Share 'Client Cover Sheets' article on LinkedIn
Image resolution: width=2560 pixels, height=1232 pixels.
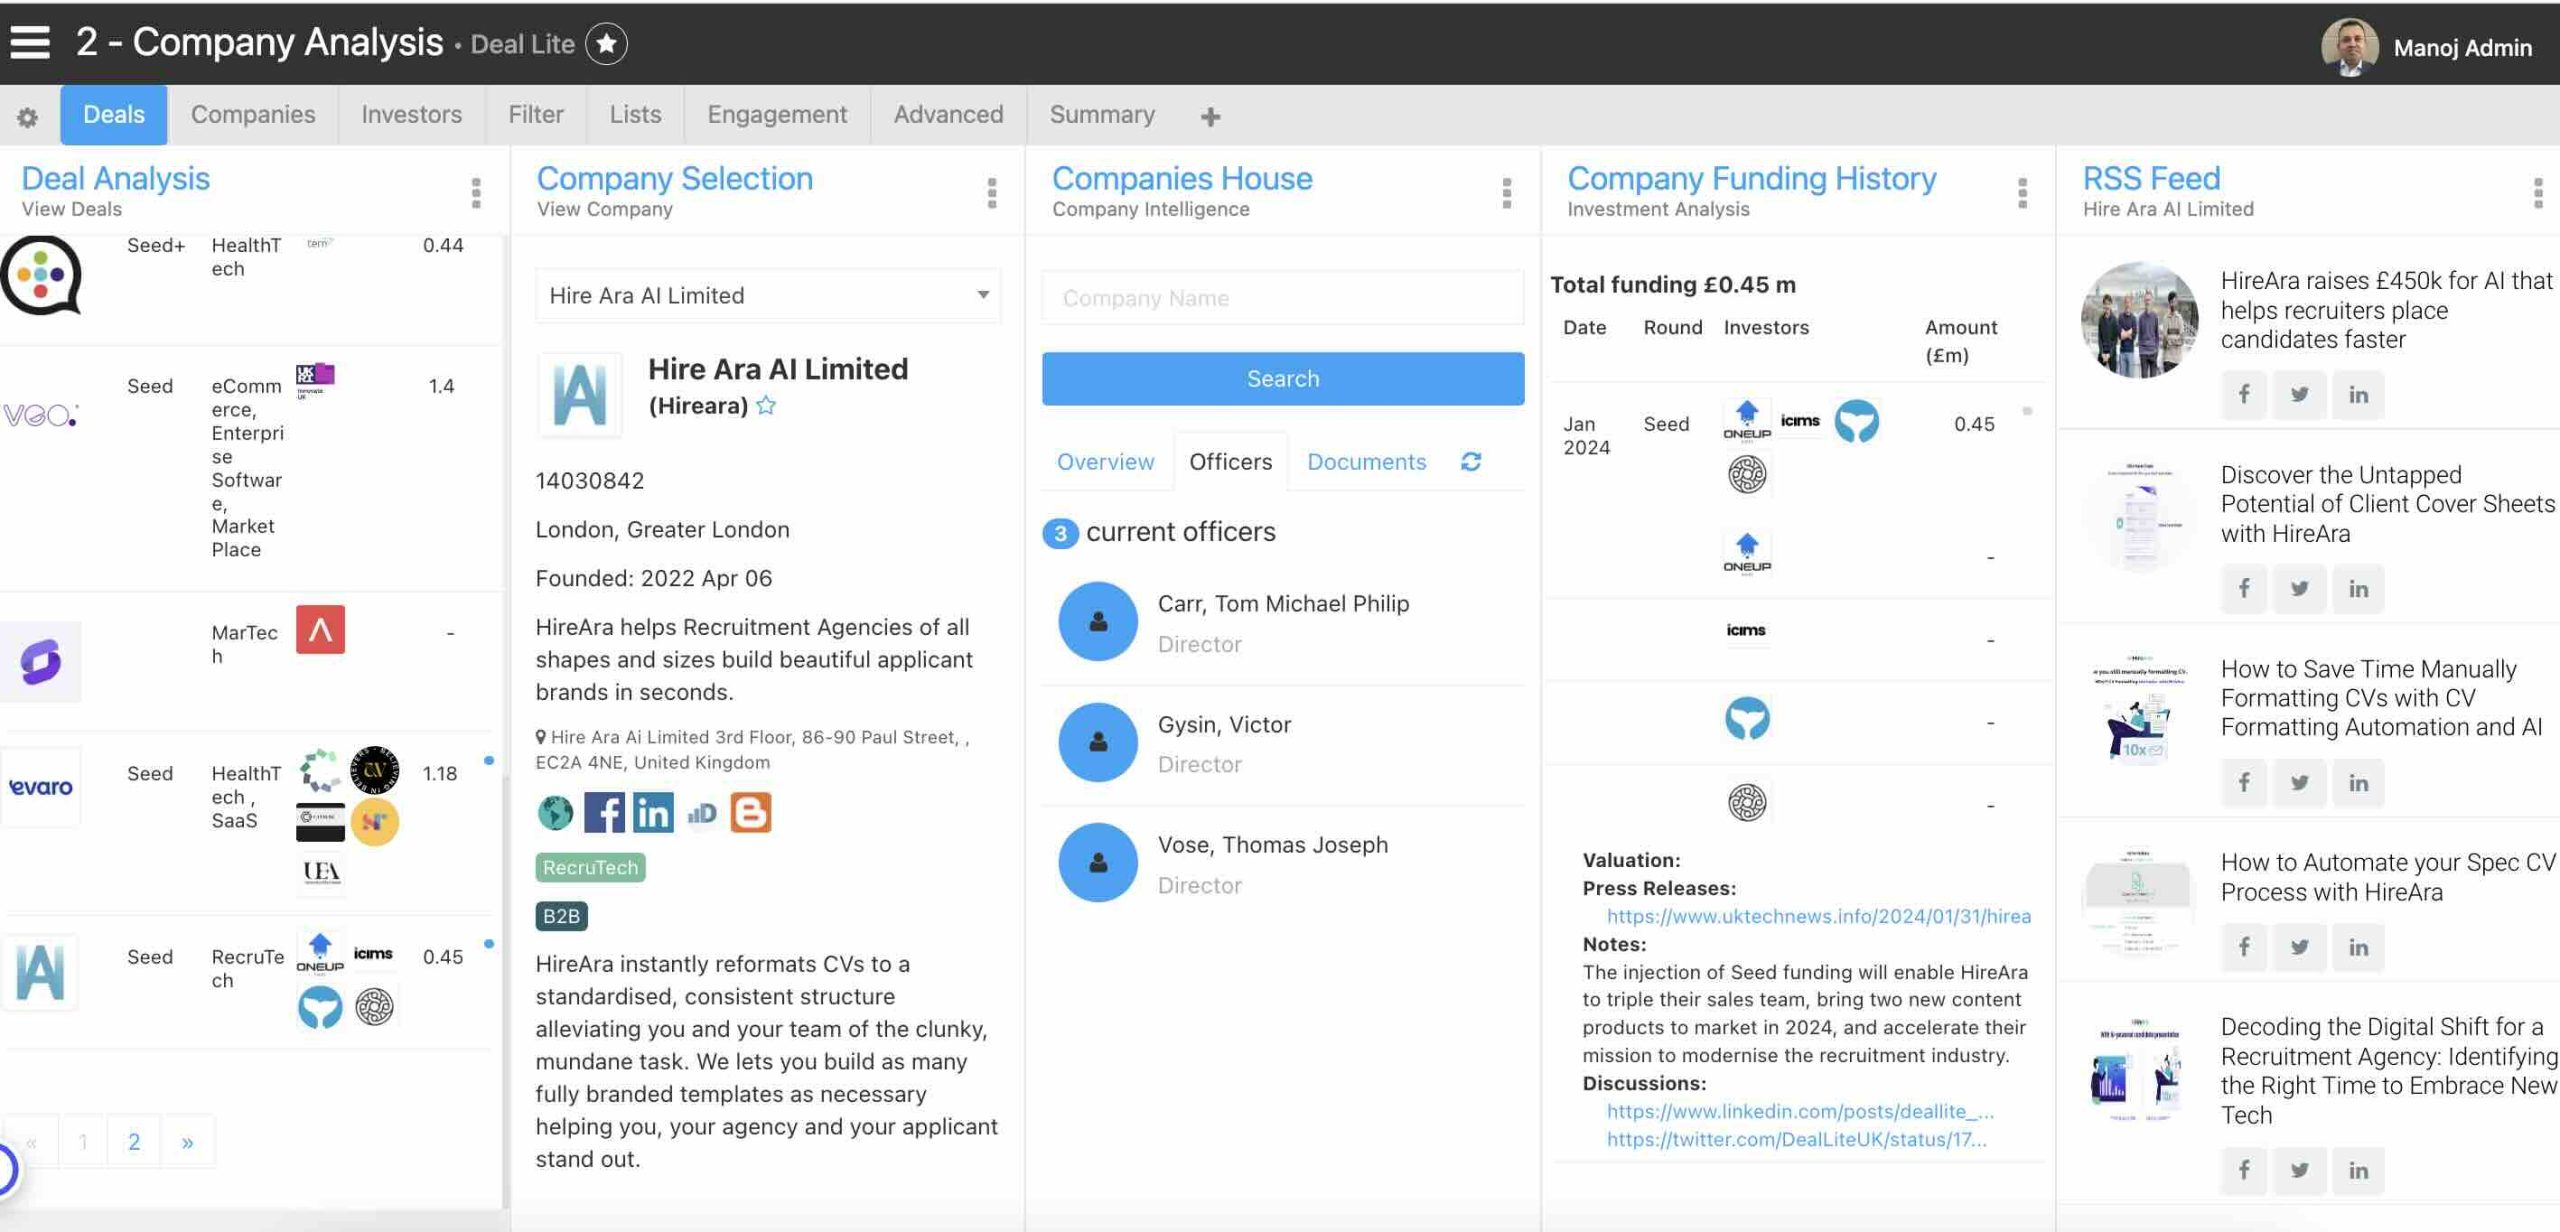click(x=2358, y=589)
